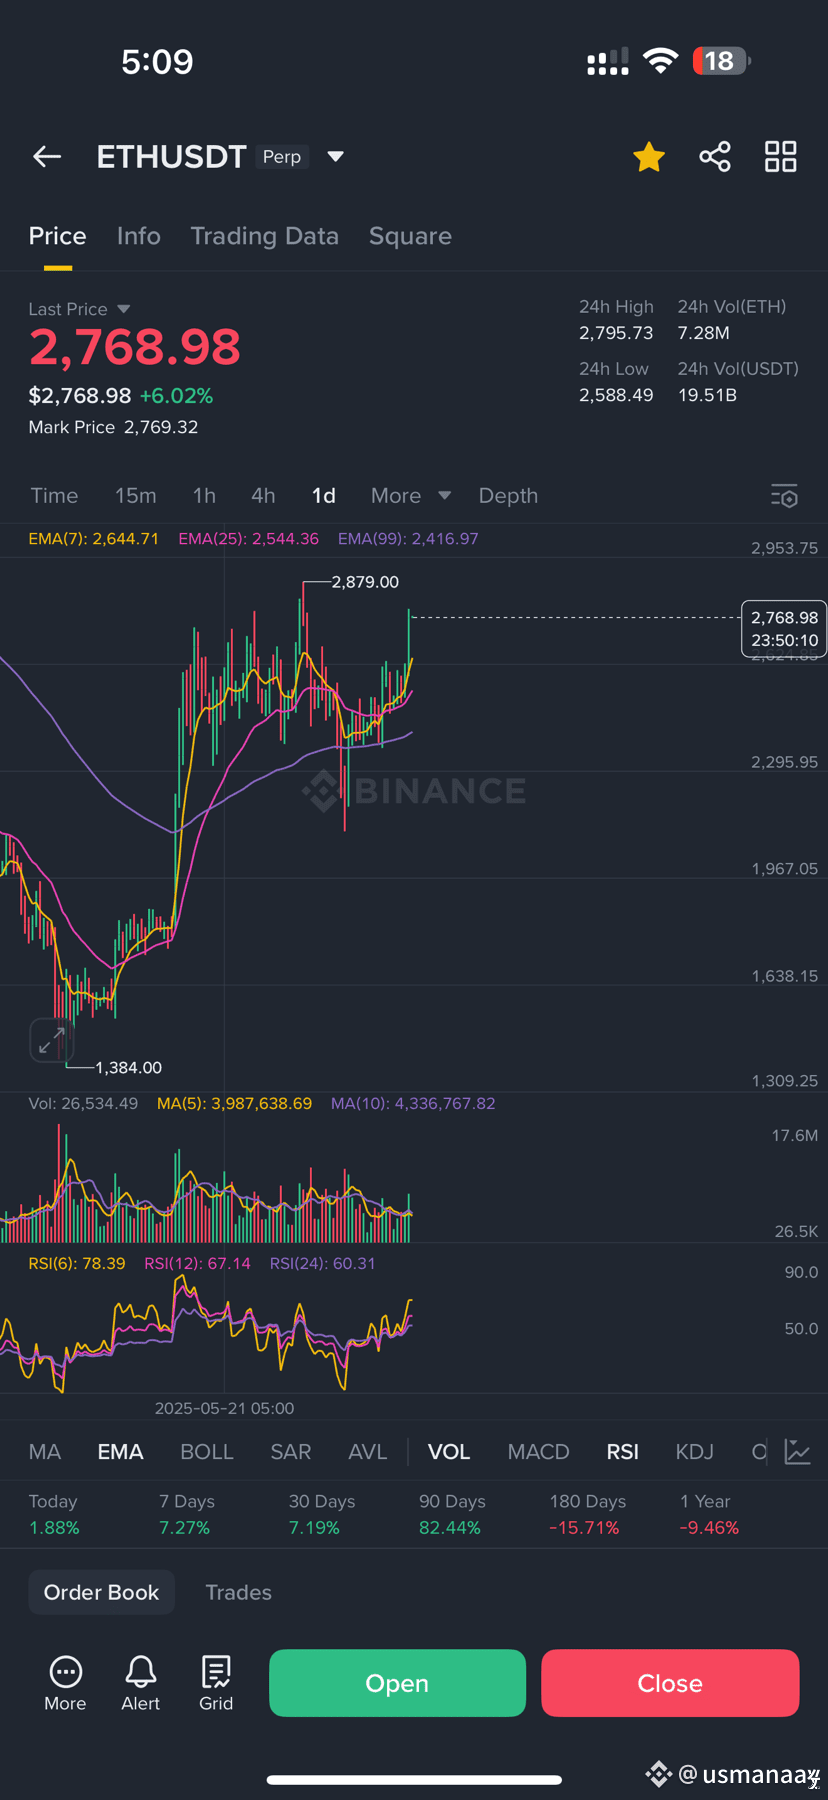Tap the 7 Days 7.27% performance

187,1515
